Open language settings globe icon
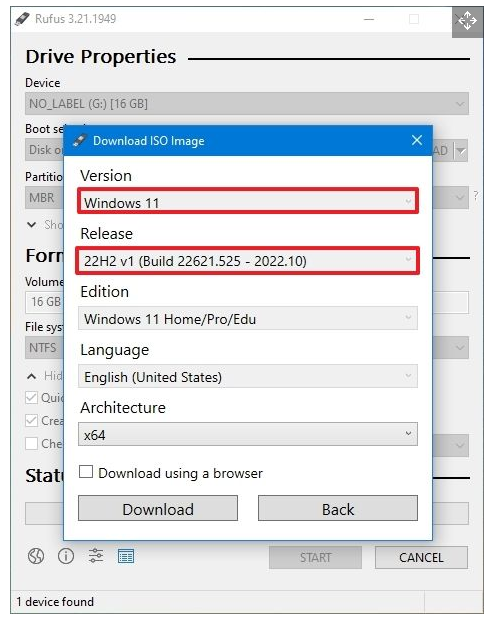This screenshot has height=629, width=495. [36, 556]
